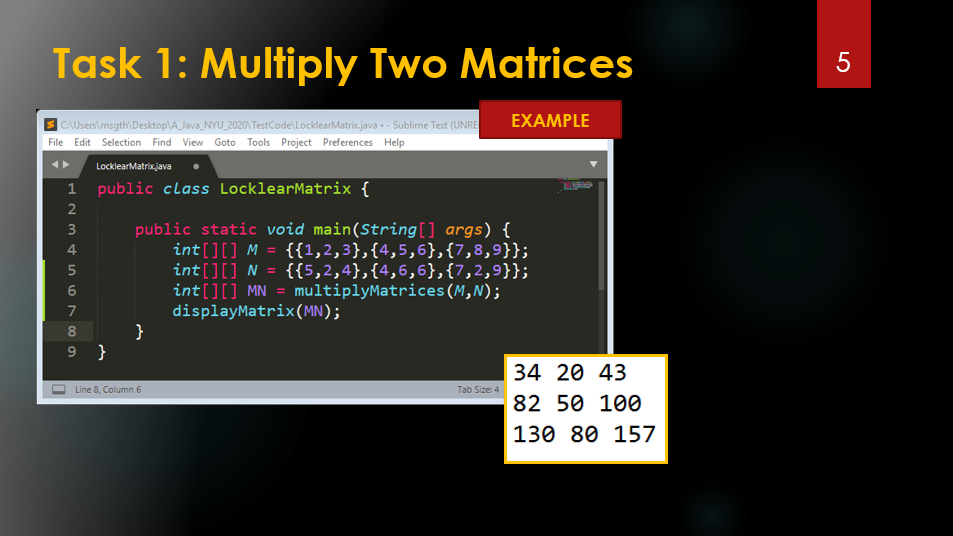Click the unsaved dot on LocklearMatrix.java tab

point(196,166)
